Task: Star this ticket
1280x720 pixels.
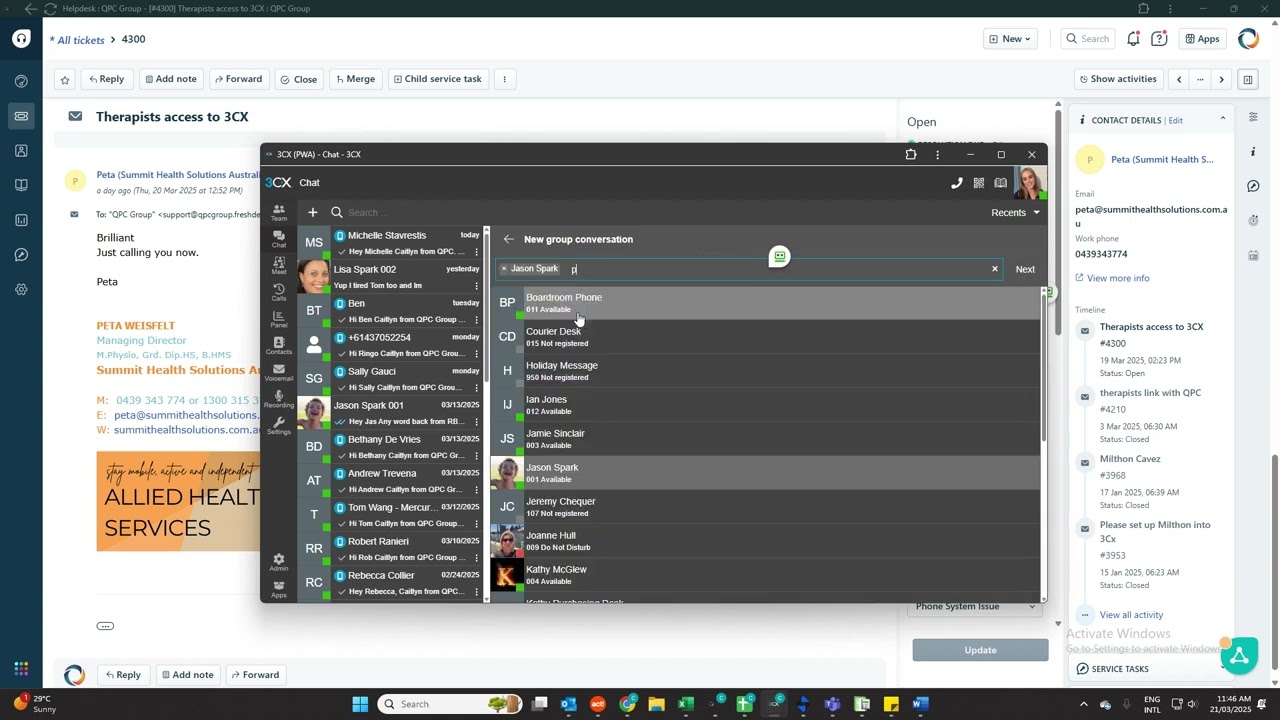Action: click(x=65, y=80)
